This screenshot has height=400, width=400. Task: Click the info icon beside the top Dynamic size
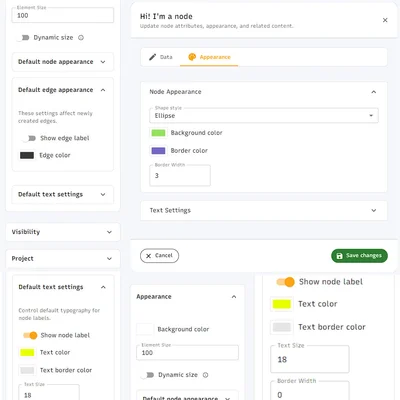pyautogui.click(x=81, y=38)
